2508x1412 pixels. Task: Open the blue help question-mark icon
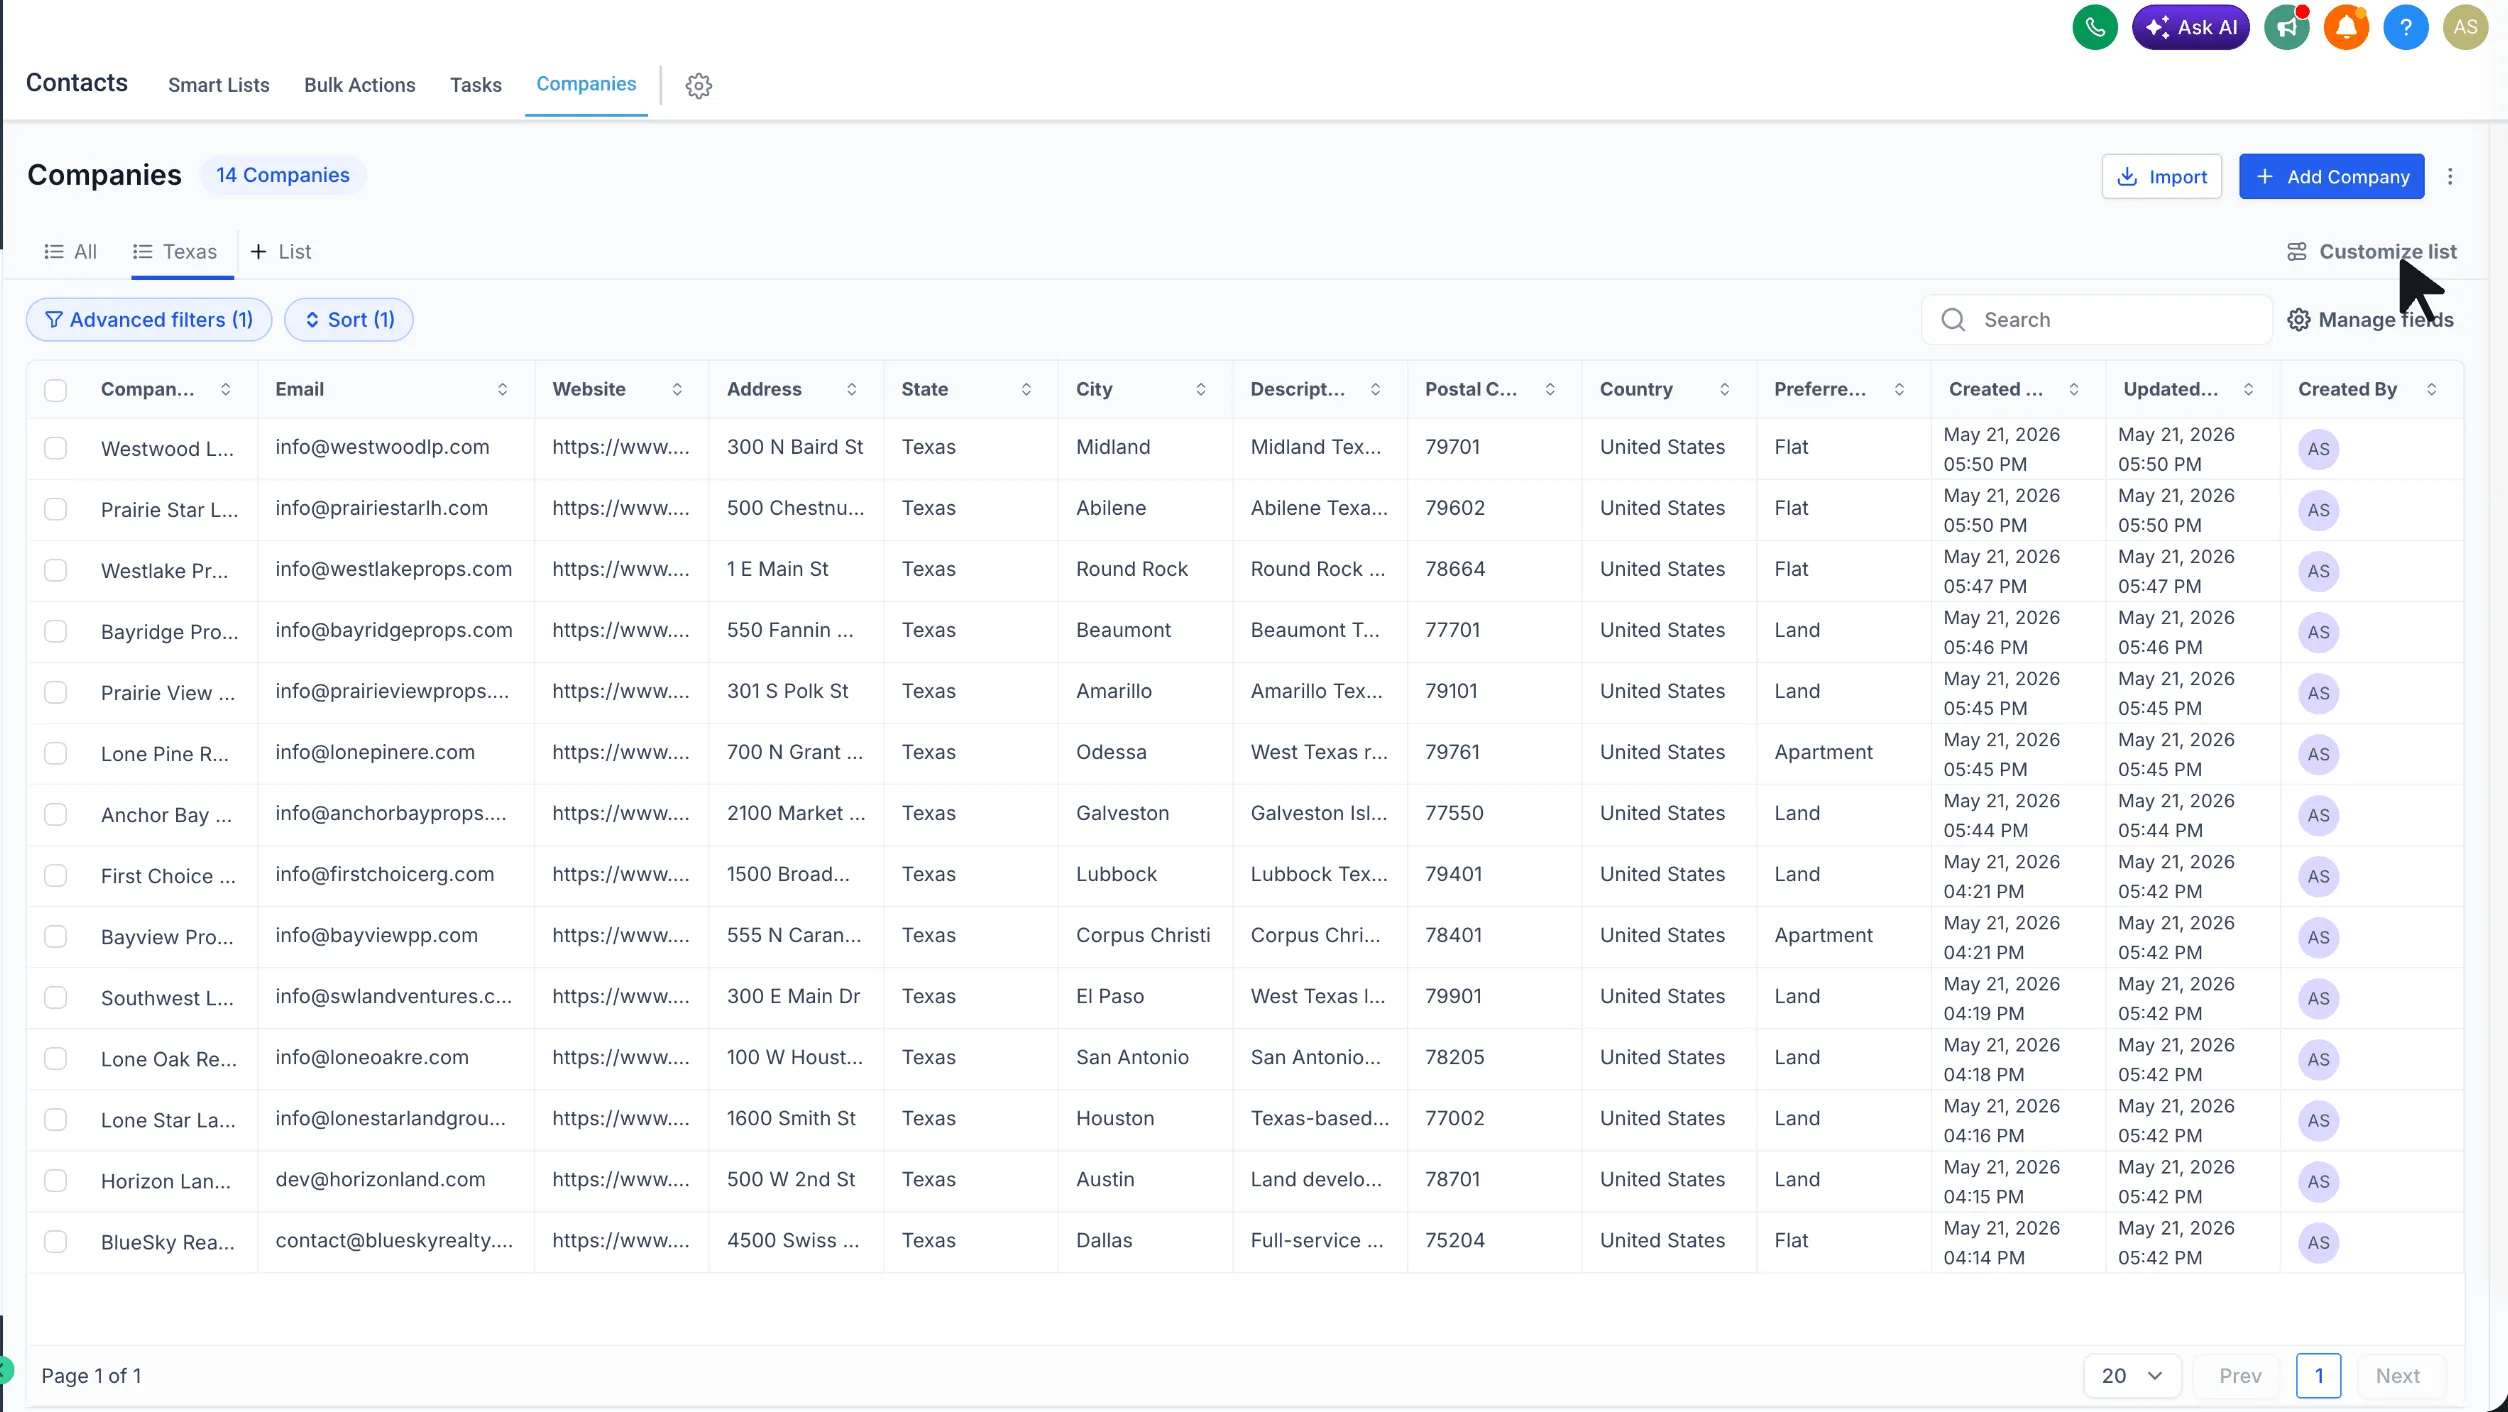click(x=2406, y=27)
